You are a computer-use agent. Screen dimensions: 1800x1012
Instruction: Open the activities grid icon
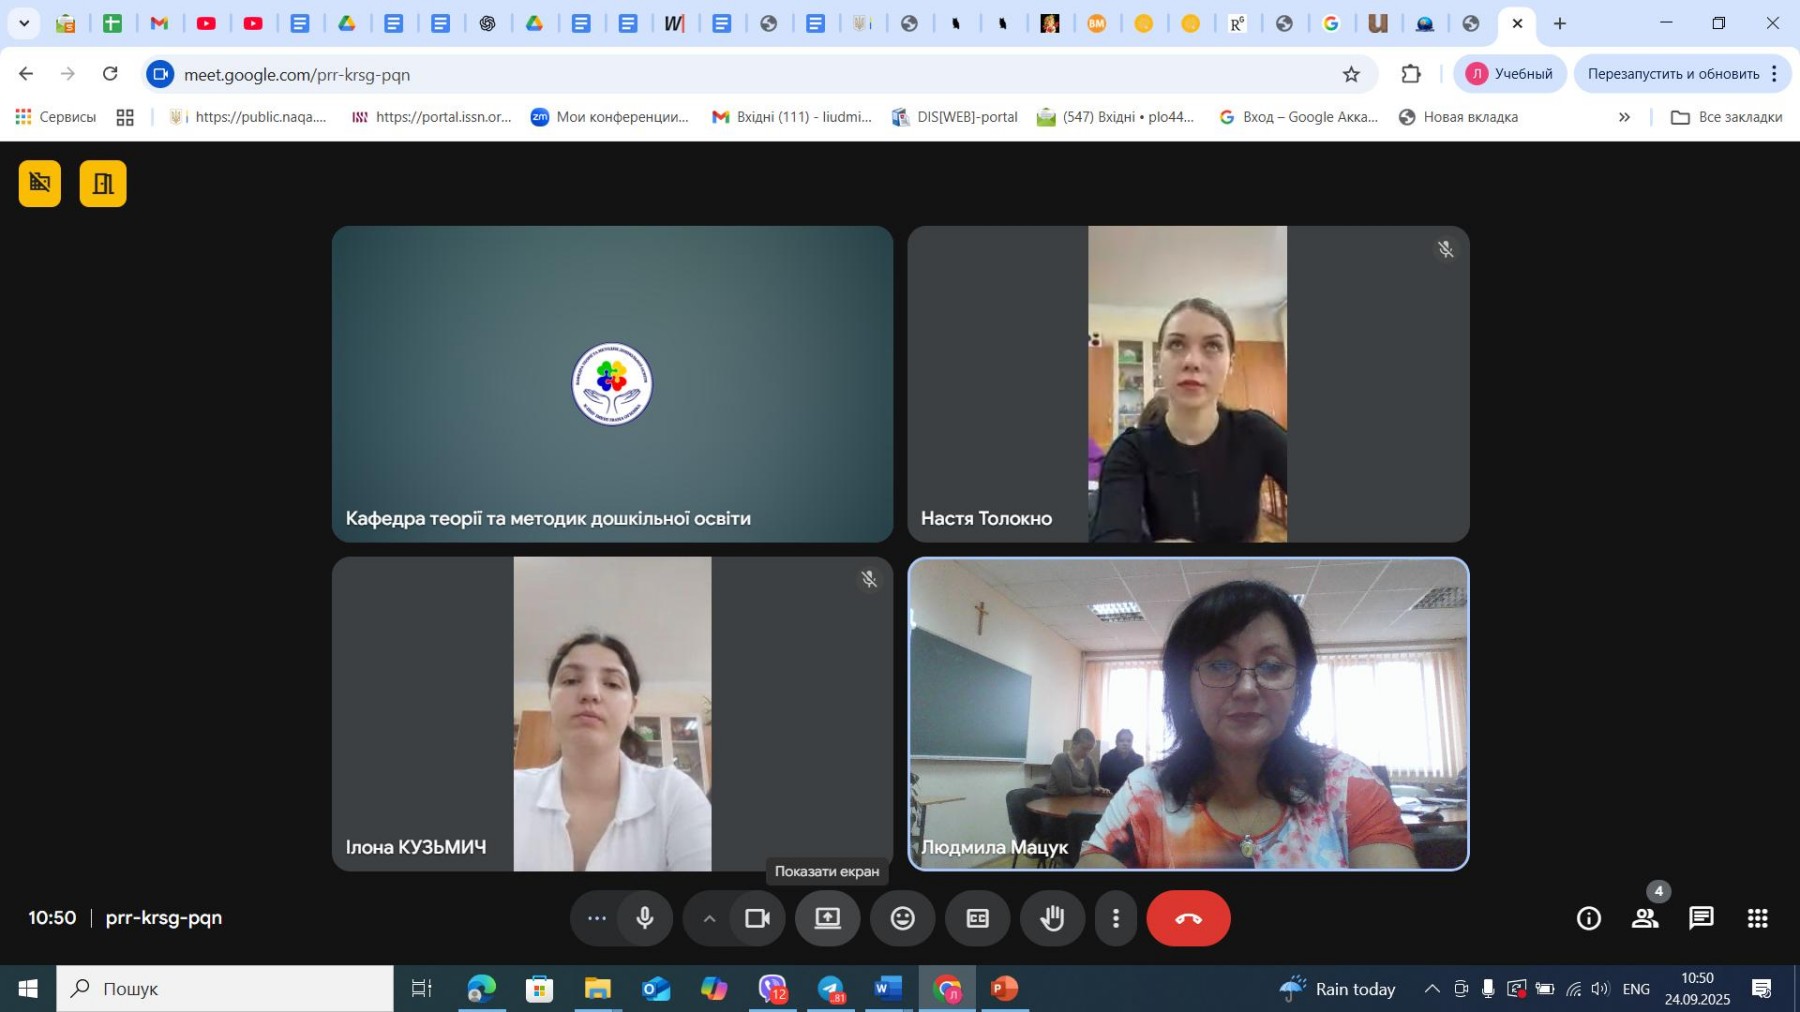click(x=1757, y=918)
